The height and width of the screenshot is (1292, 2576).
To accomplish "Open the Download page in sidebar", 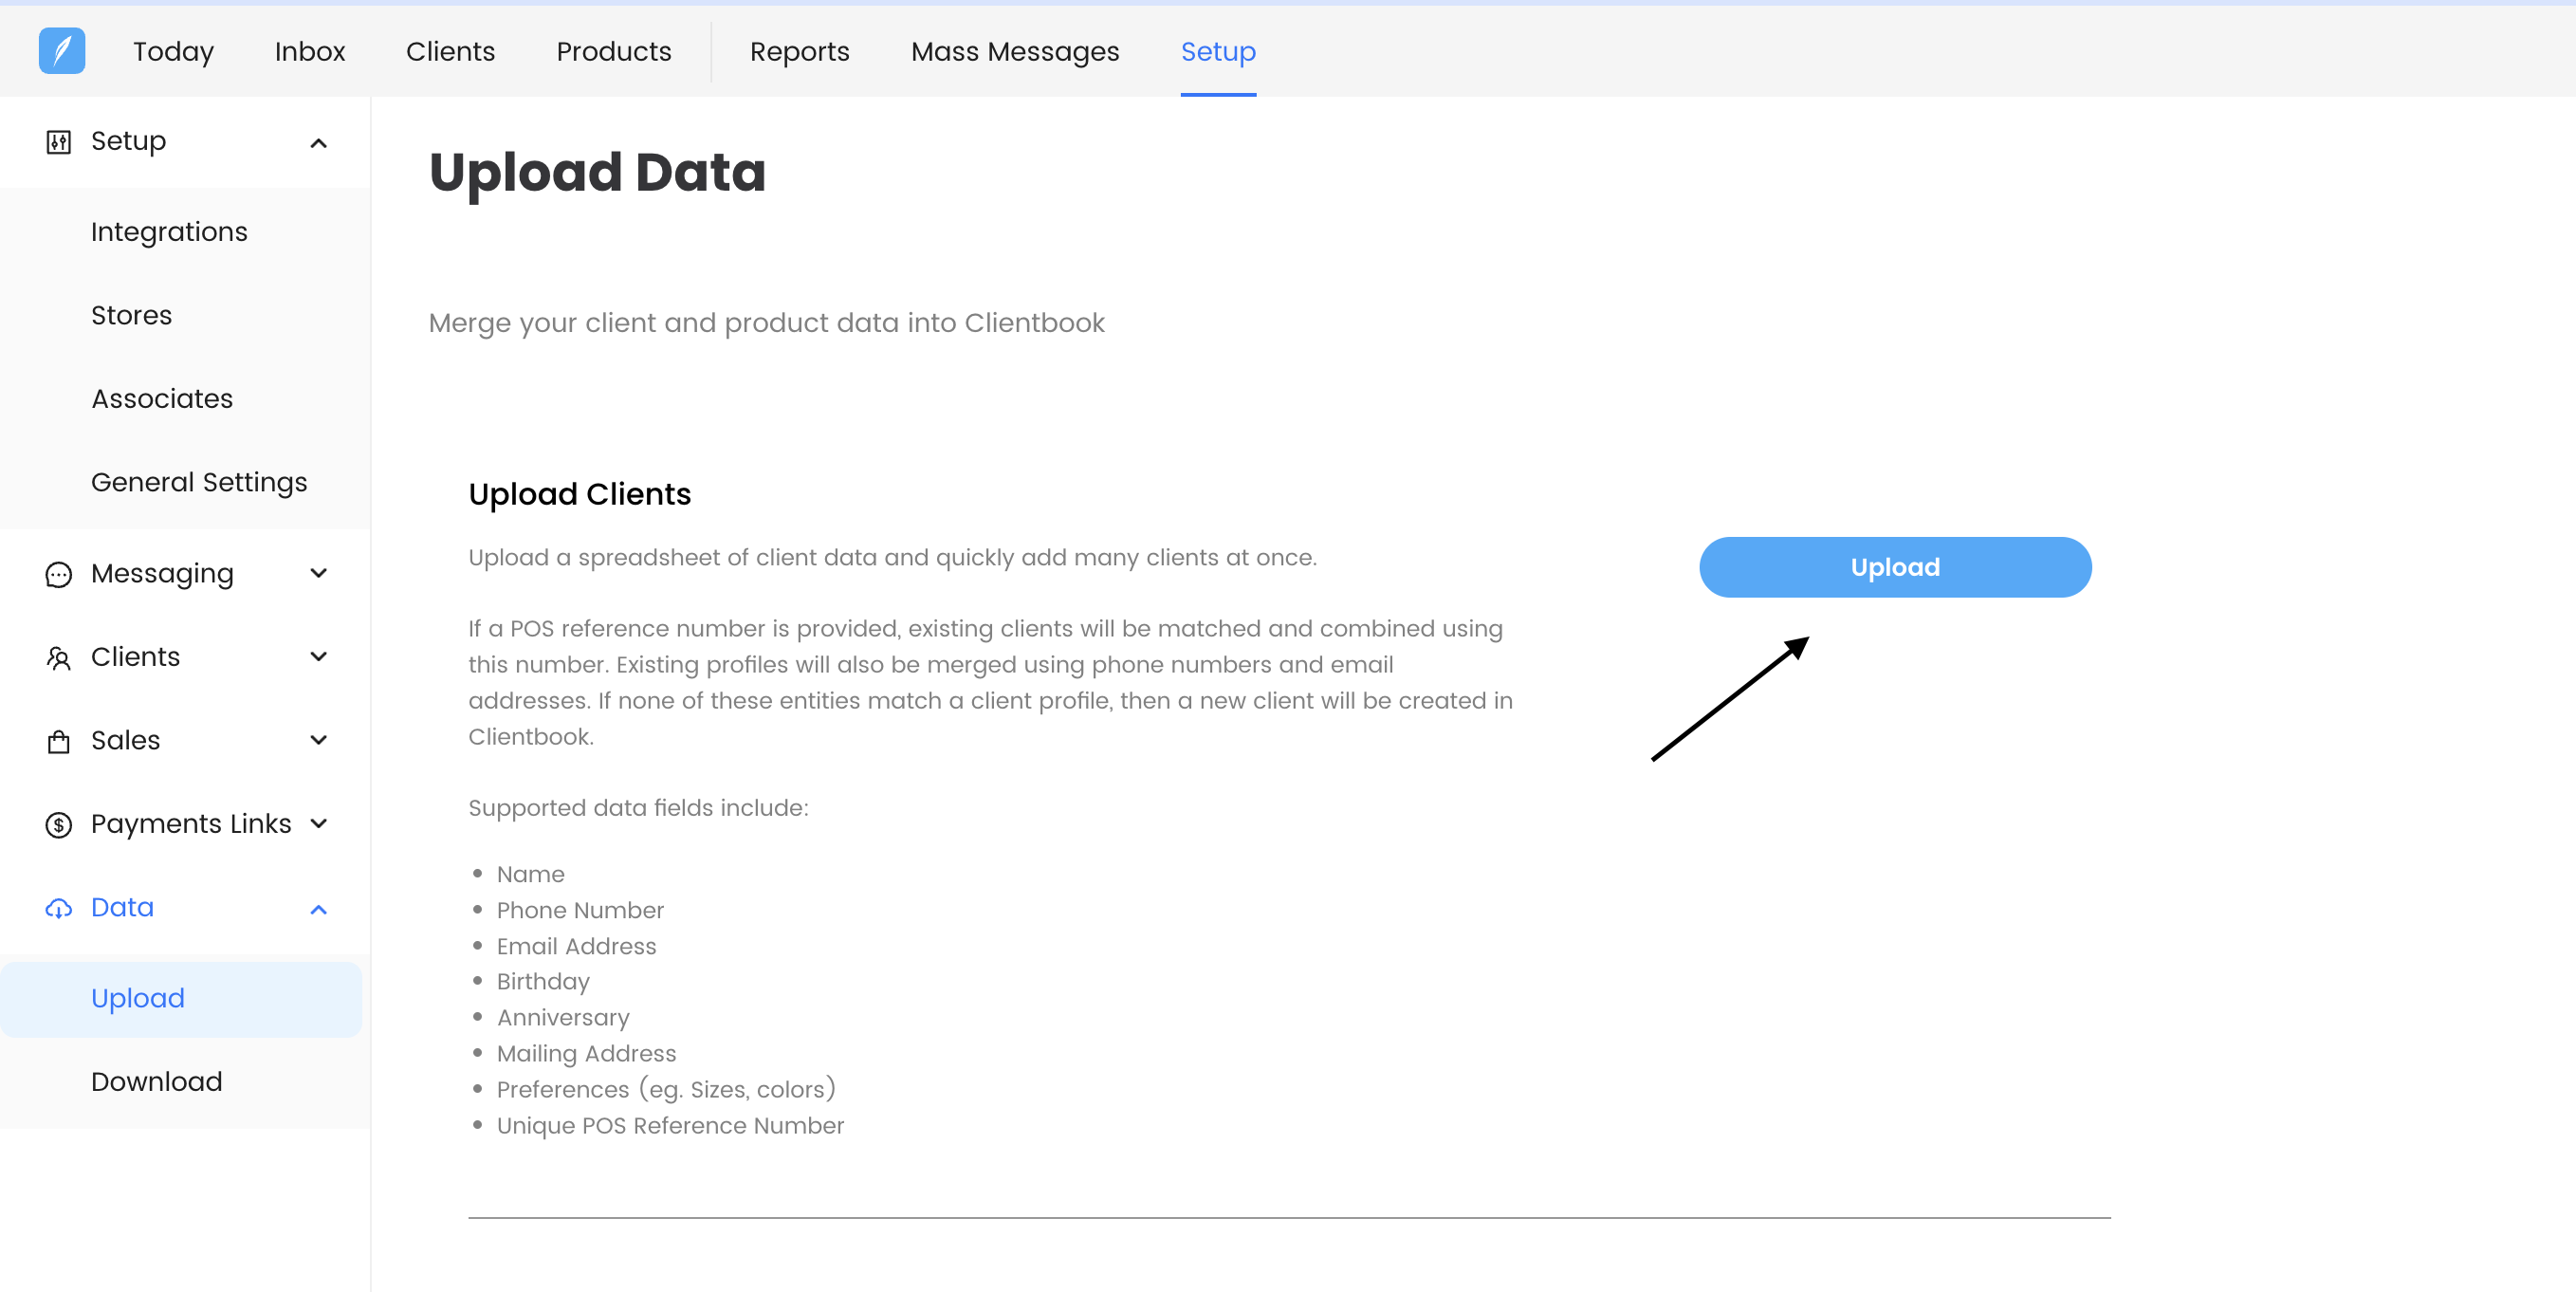I will pyautogui.click(x=156, y=1082).
